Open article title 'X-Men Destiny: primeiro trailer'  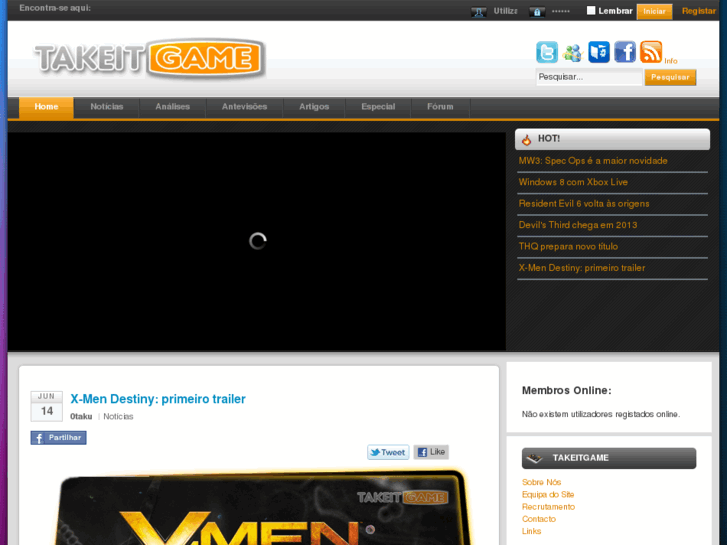(x=158, y=399)
